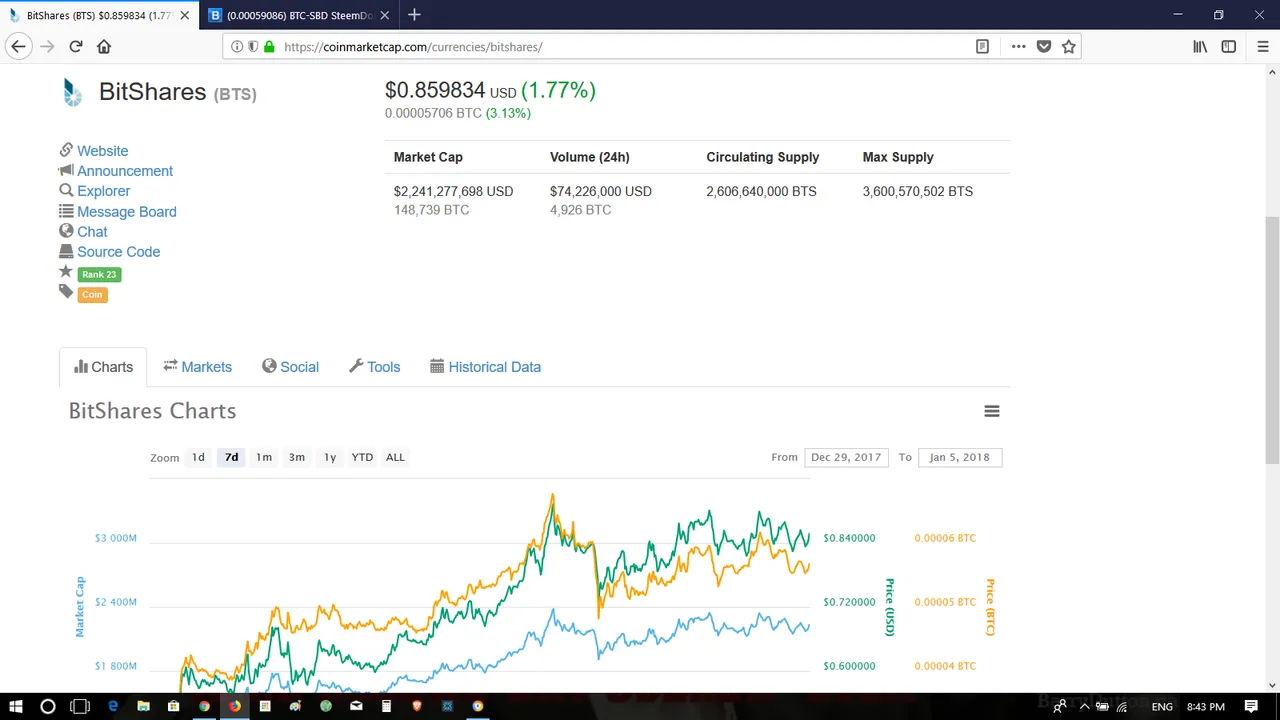The image size is (1280, 720).
Task: Click the To date field Jan 5, 2018
Action: [959, 457]
